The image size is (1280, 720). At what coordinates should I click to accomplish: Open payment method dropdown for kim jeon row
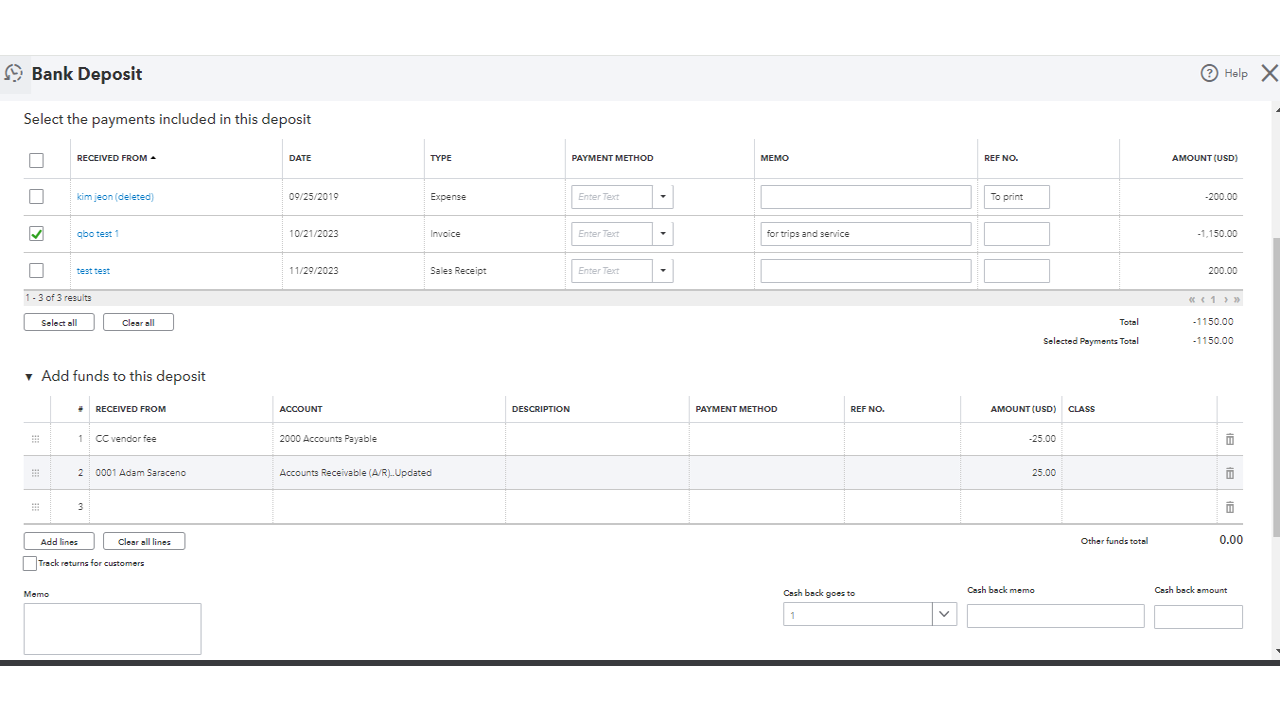[662, 197]
